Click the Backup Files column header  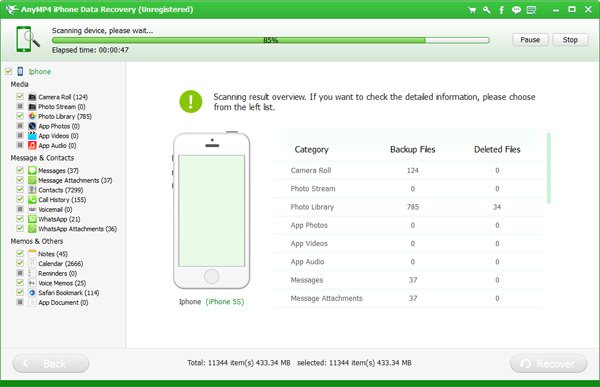[x=412, y=149]
